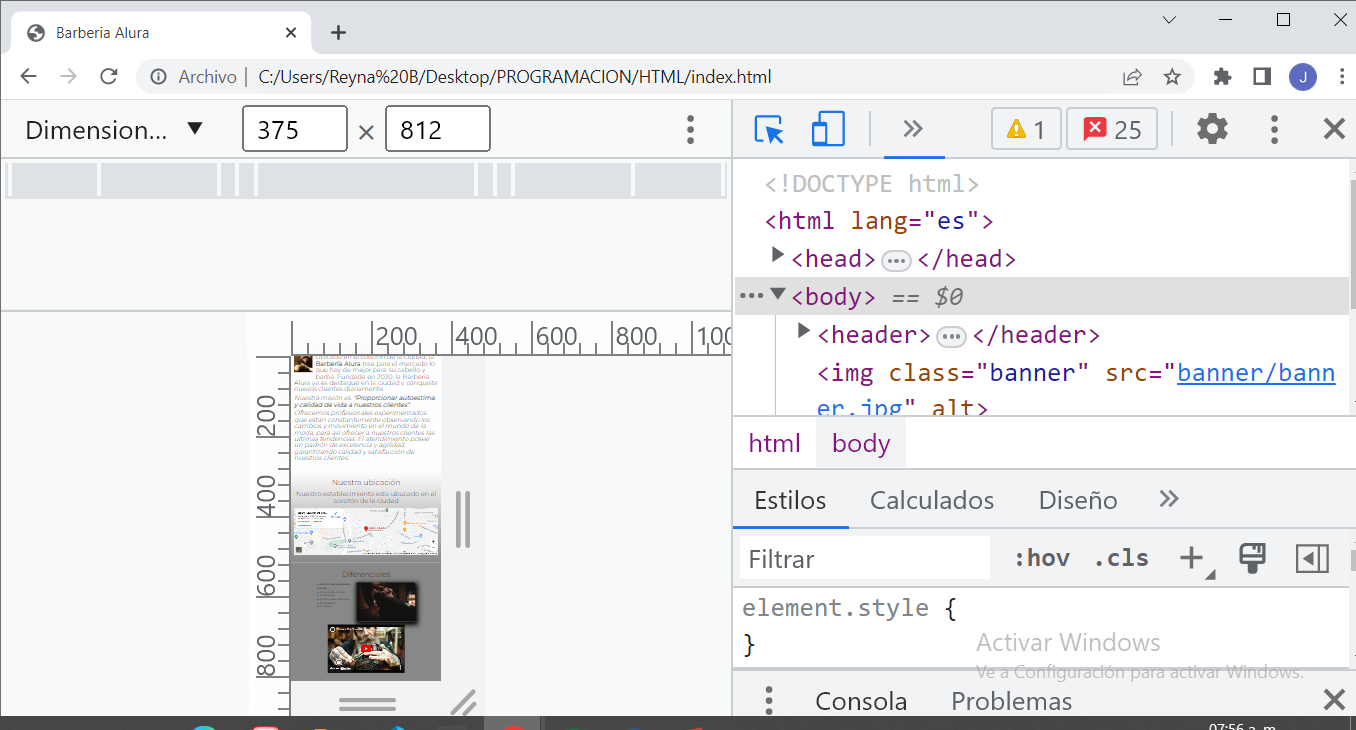Switch to the Calculados tab
The image size is (1356, 730).
point(932,500)
